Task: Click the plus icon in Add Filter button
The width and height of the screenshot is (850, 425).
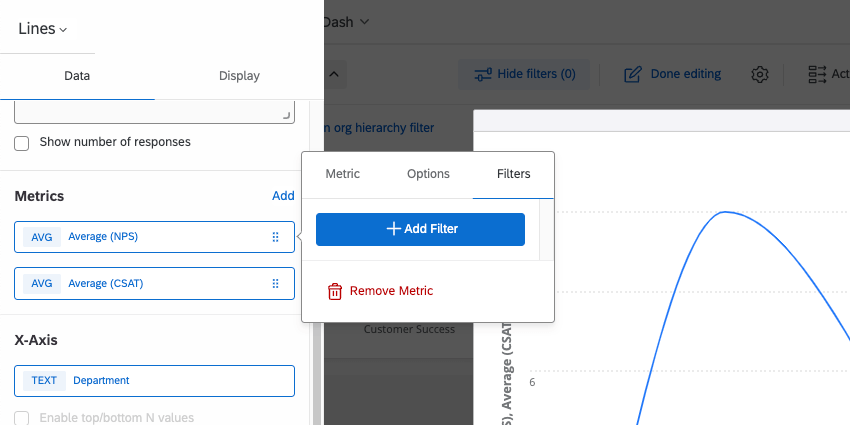Action: click(393, 229)
